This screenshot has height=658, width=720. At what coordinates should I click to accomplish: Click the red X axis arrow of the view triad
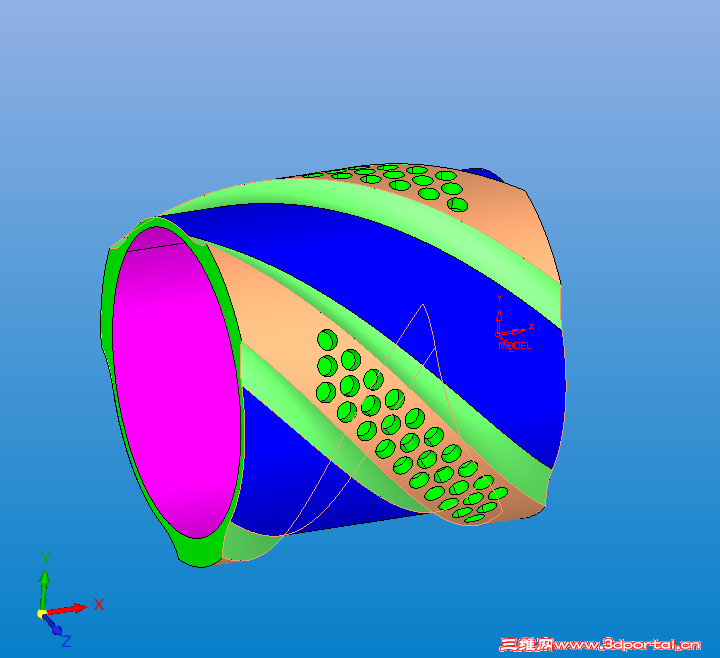click(x=67, y=609)
